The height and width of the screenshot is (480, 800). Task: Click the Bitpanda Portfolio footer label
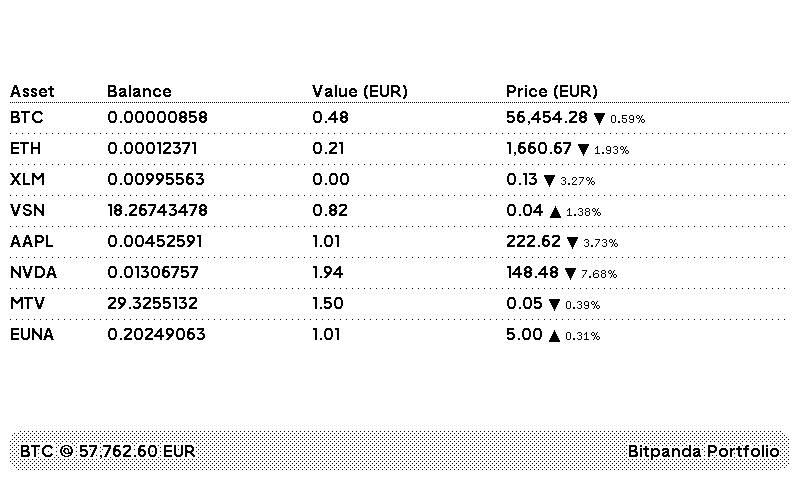pos(704,452)
